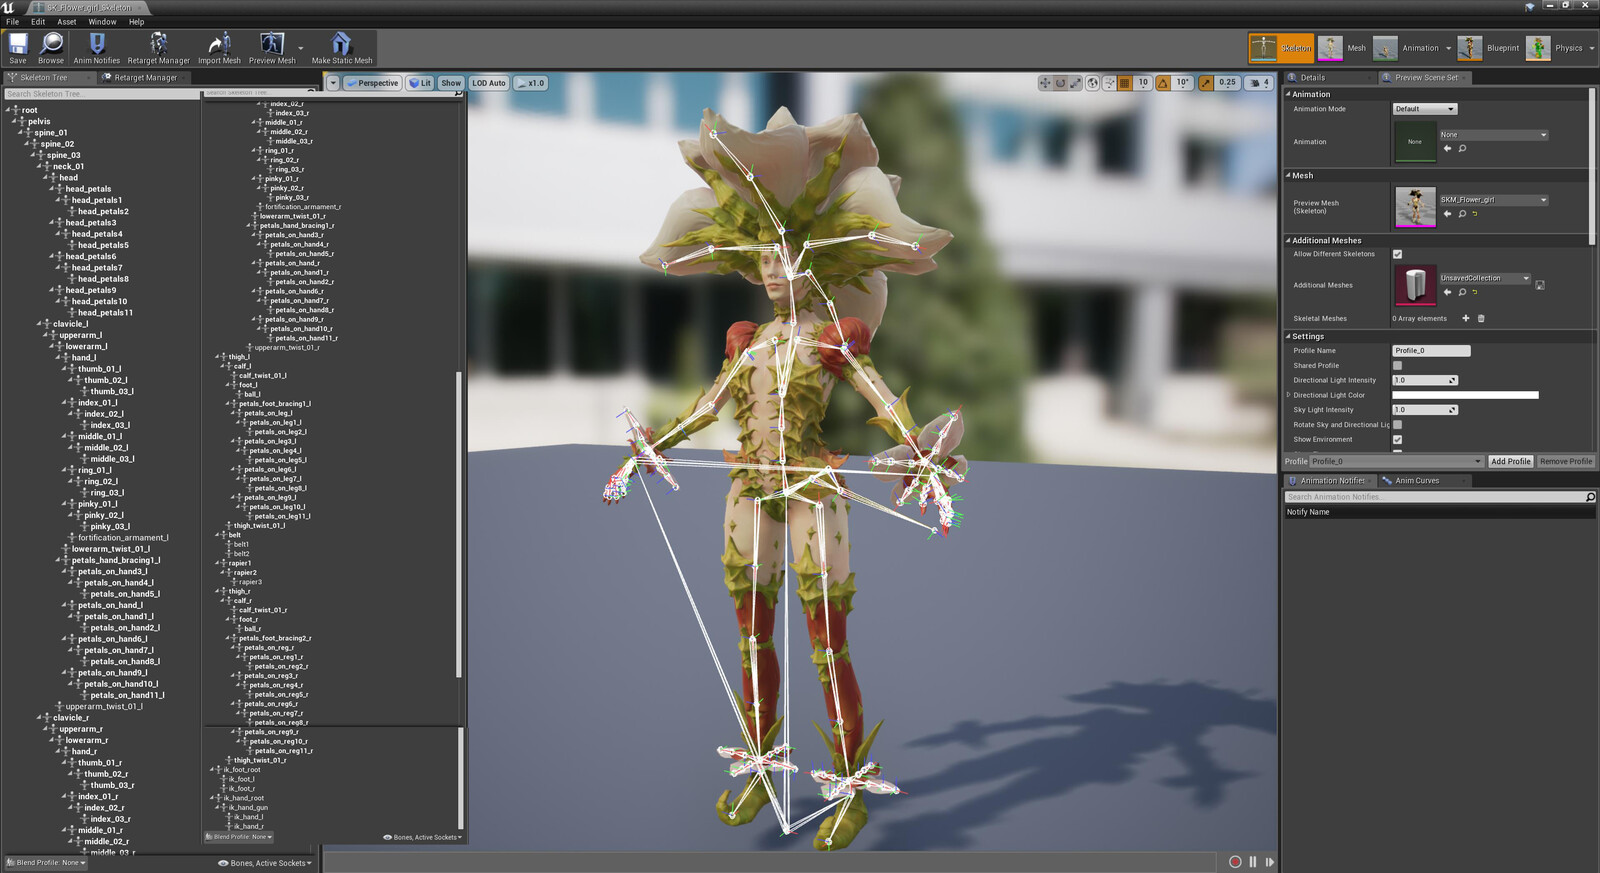This screenshot has height=873, width=1600.
Task: Save the UnsavedCollection with disk icon
Action: pyautogui.click(x=1540, y=285)
